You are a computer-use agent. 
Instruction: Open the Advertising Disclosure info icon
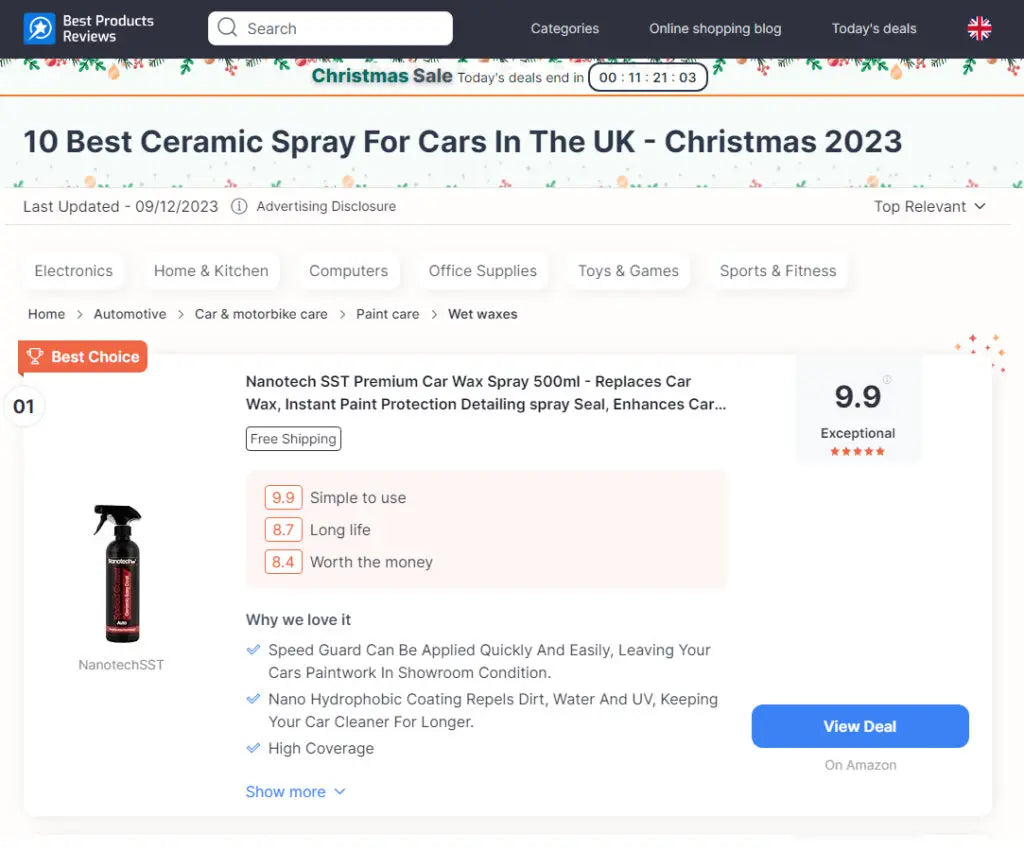click(238, 206)
